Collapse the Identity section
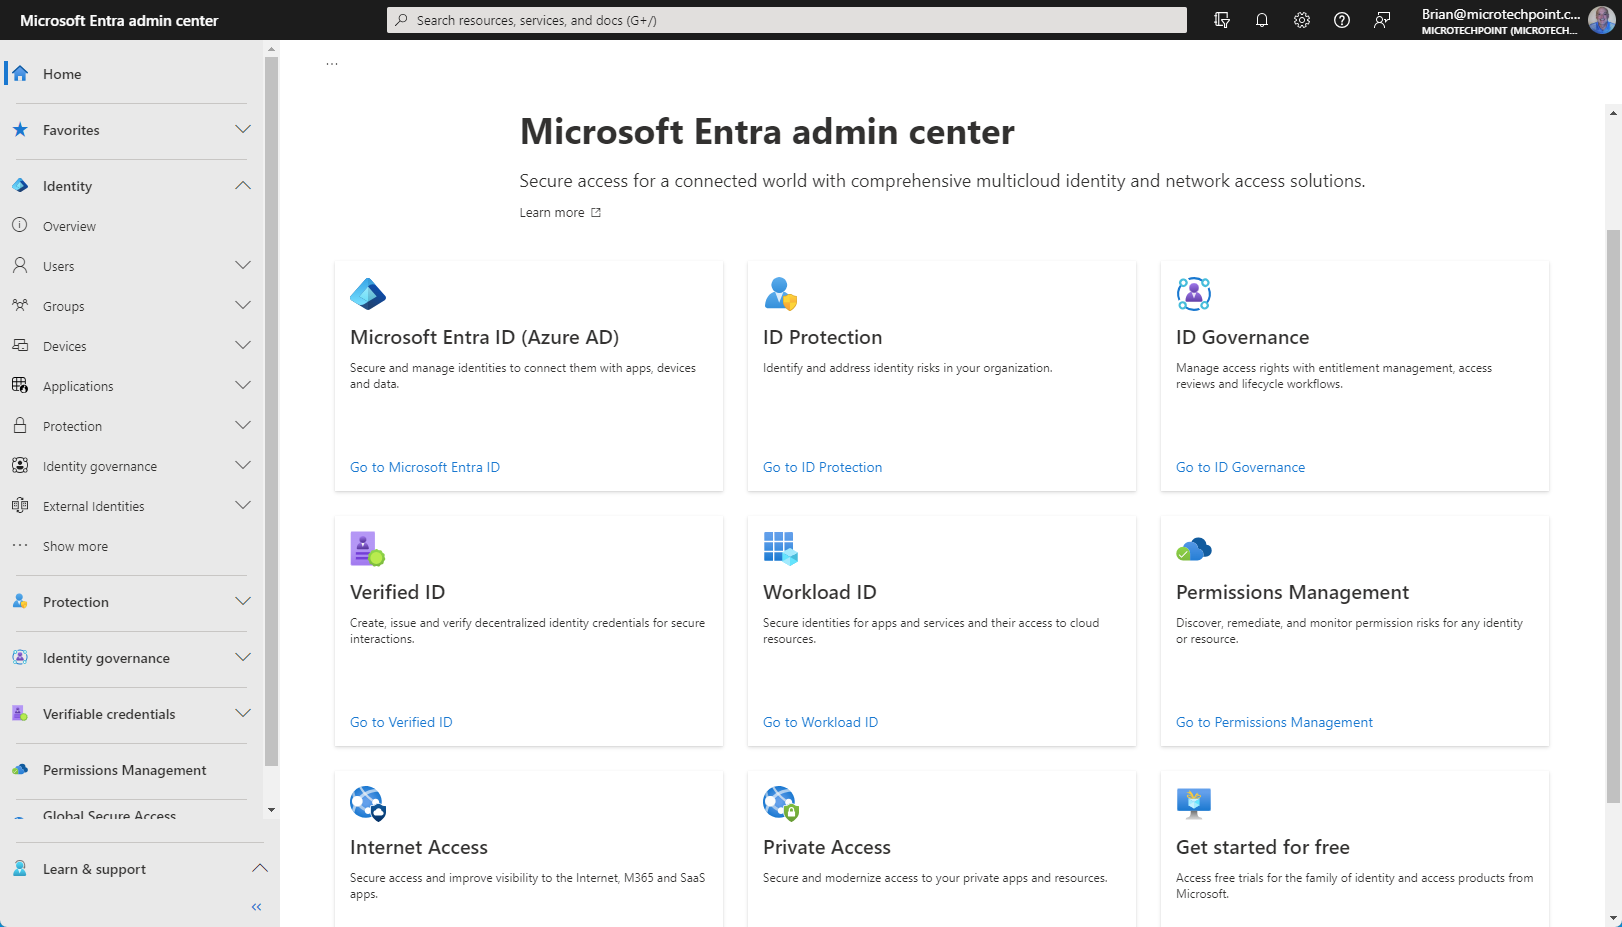The width and height of the screenshot is (1622, 927). tap(243, 186)
